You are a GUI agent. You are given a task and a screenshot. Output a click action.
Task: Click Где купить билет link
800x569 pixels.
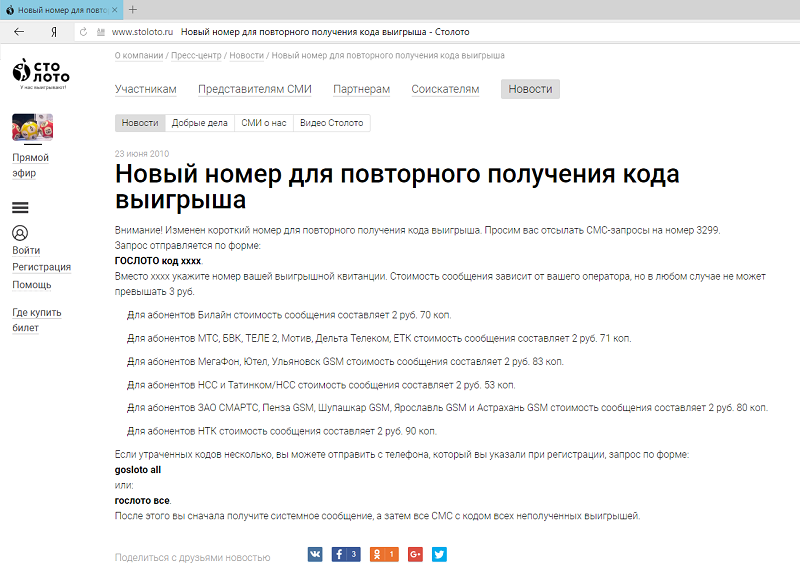(x=37, y=319)
